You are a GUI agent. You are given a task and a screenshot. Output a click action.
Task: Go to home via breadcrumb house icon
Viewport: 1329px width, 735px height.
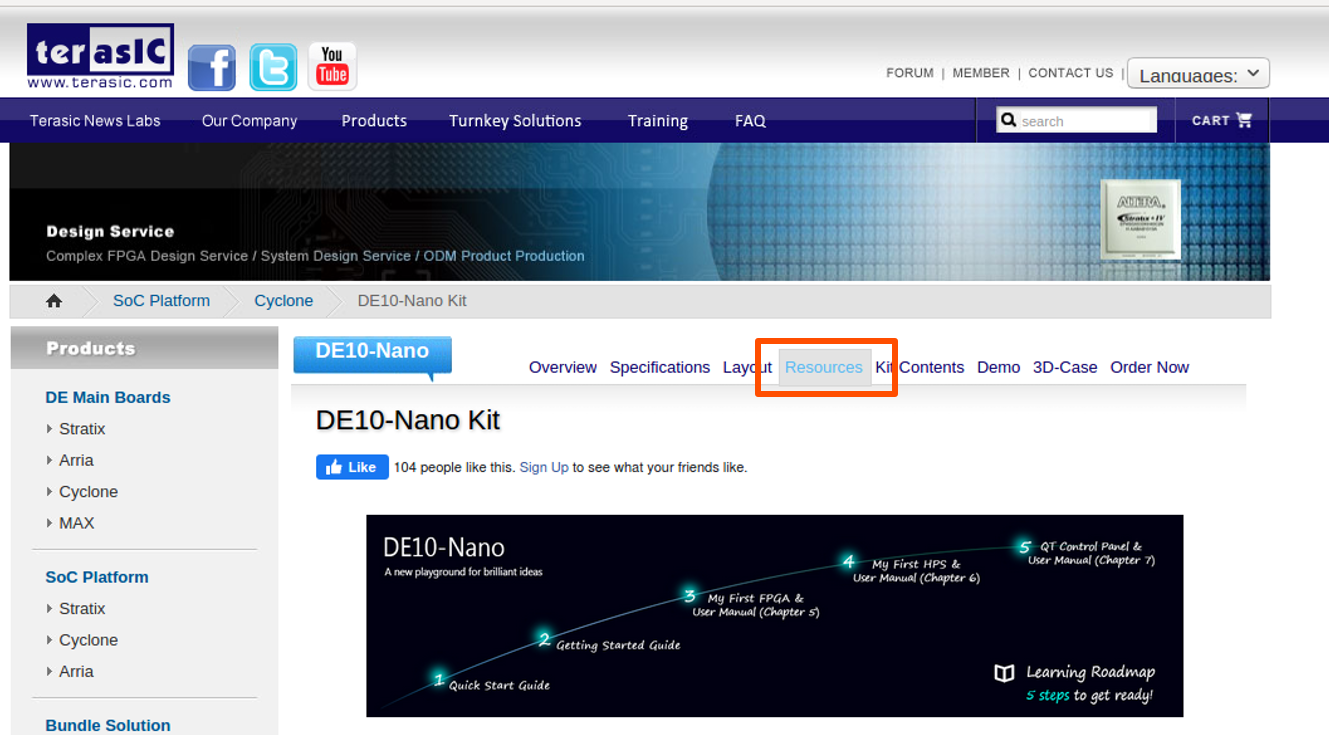[x=54, y=301]
